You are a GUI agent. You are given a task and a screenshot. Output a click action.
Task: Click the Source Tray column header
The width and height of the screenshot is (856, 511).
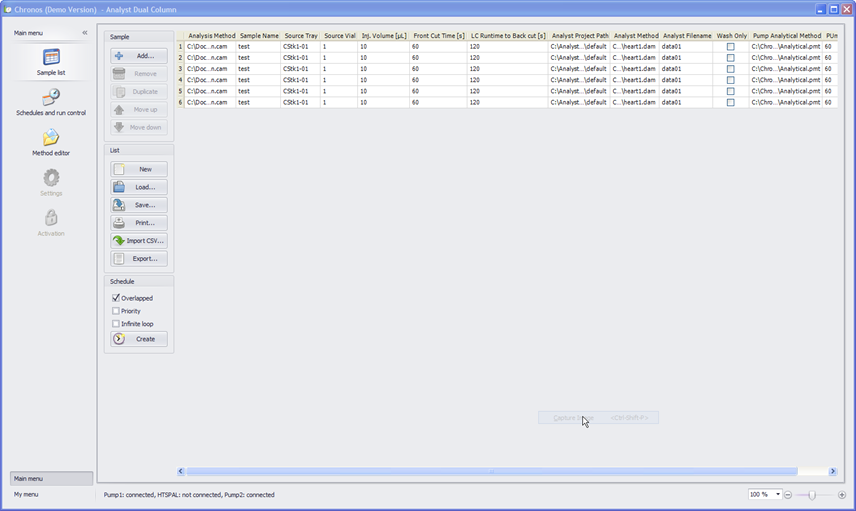[x=300, y=35]
